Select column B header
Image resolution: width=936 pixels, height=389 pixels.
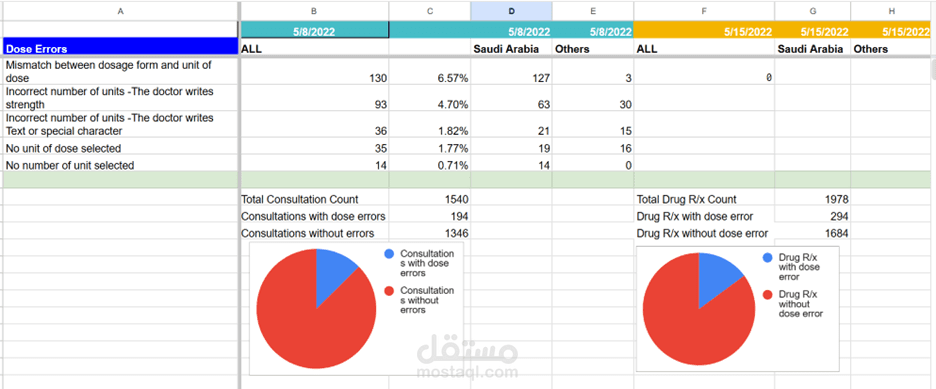point(315,10)
